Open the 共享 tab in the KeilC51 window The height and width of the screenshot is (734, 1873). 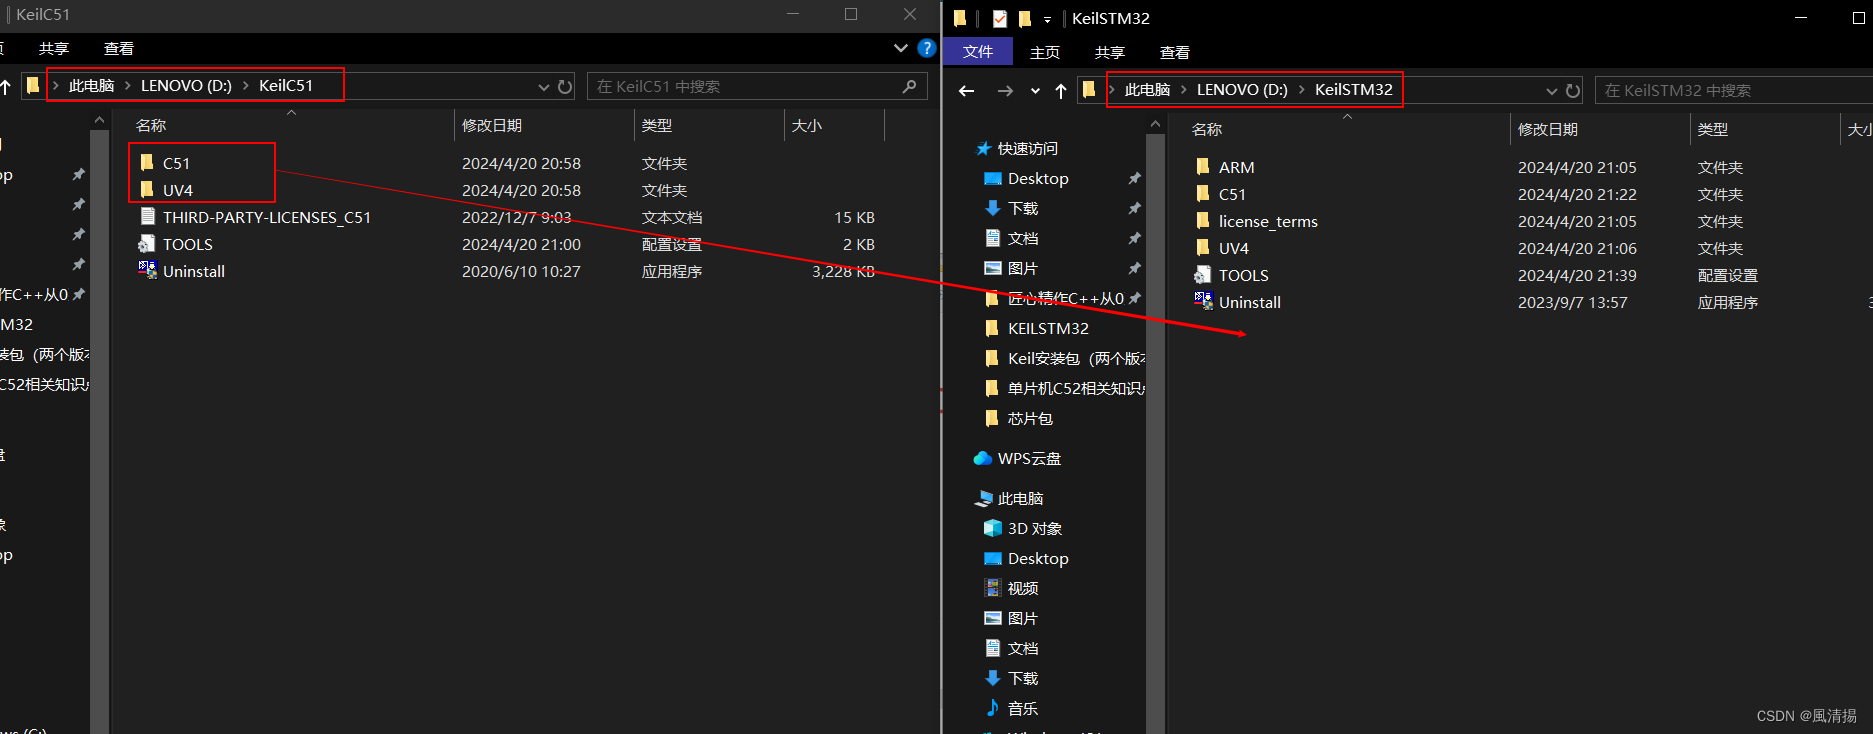coord(54,48)
